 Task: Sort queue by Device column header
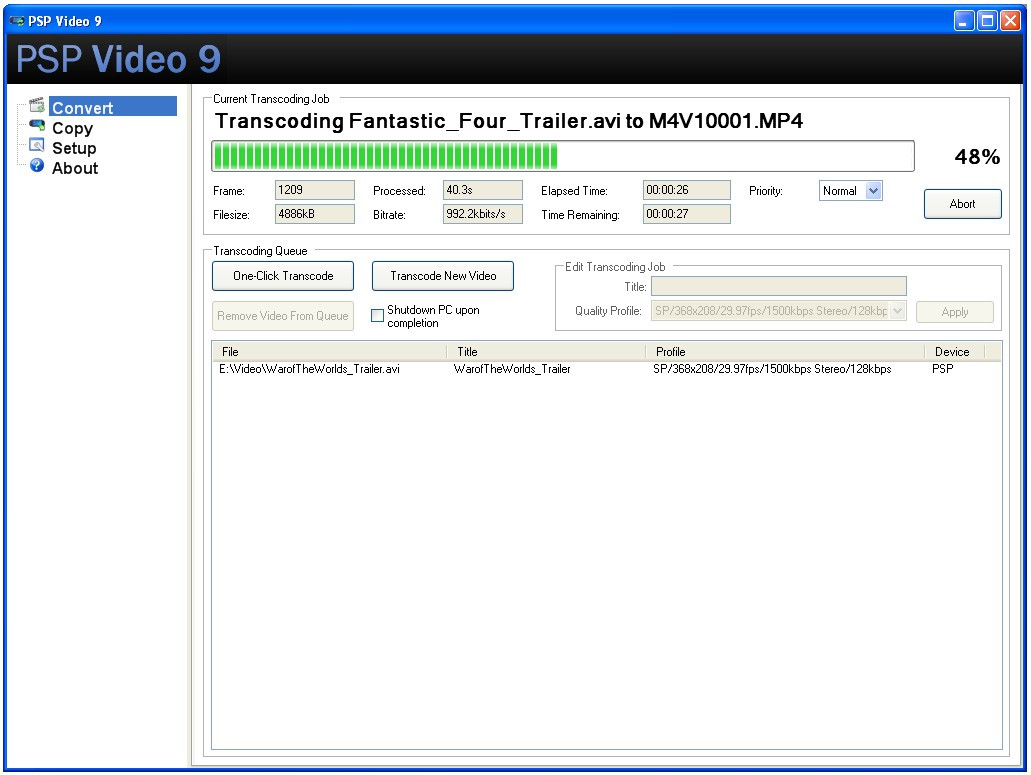[955, 352]
